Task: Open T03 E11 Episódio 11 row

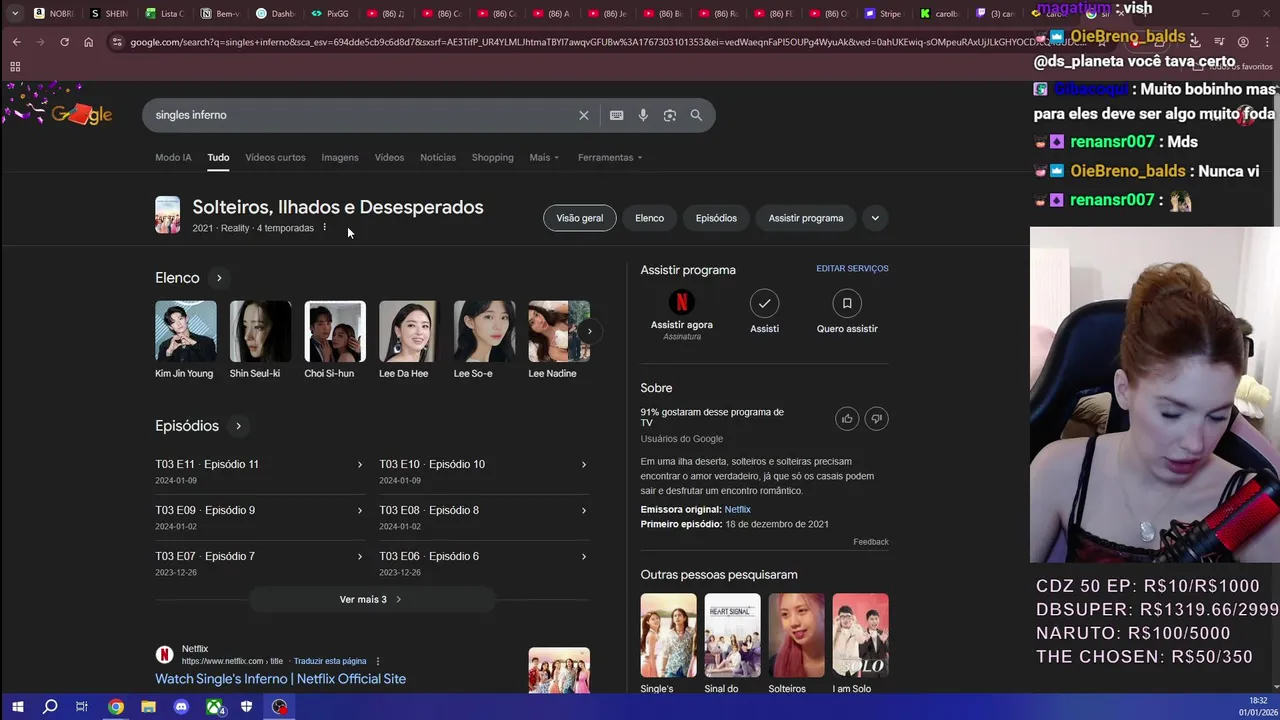Action: coord(259,471)
